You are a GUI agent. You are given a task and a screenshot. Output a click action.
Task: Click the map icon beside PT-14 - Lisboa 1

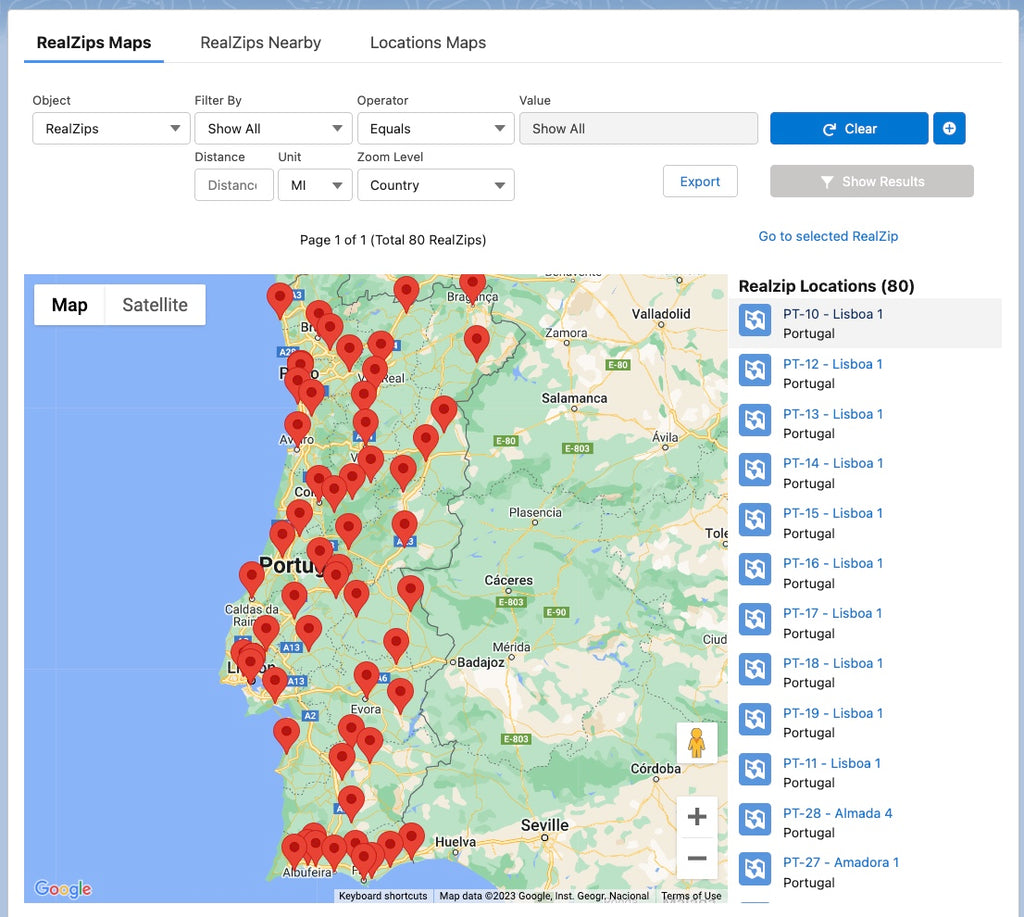(x=755, y=470)
